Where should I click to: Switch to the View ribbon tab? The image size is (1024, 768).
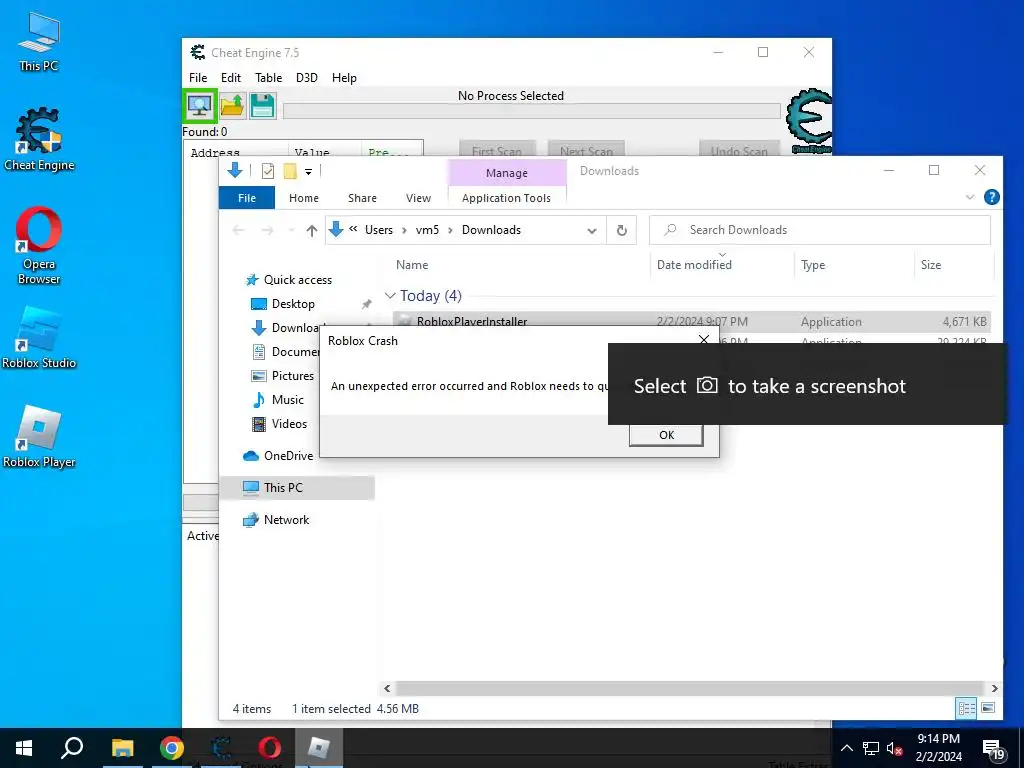418,198
